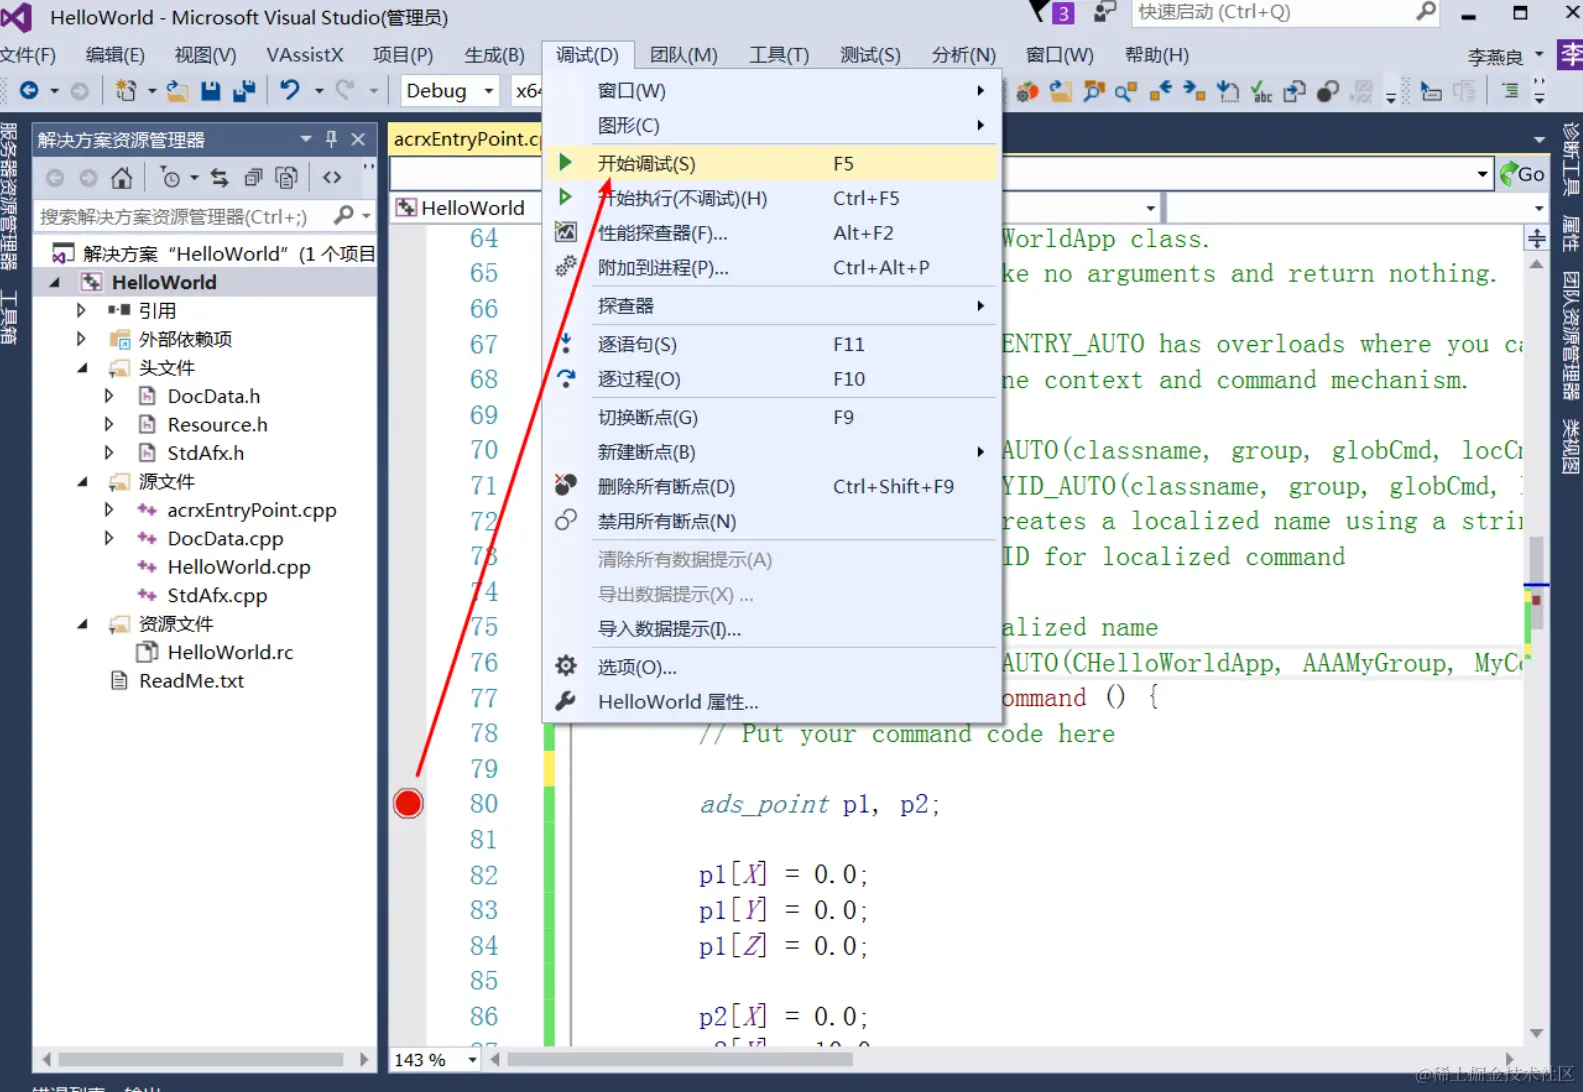Collapse the 资源文件 resource folder
This screenshot has width=1583, height=1092.
coord(82,624)
